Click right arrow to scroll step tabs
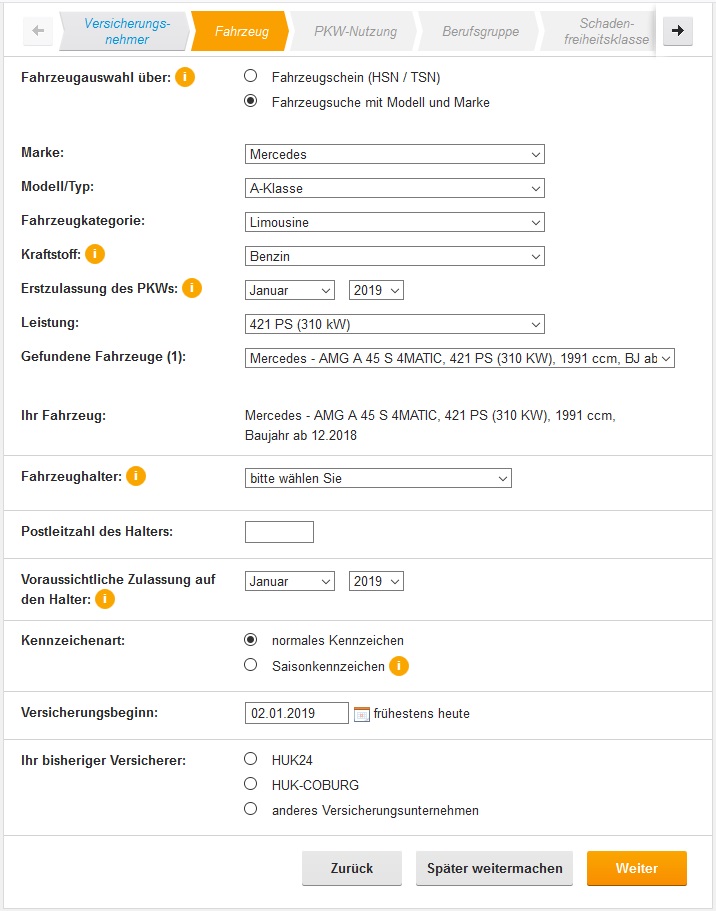Screen dimensions: 716x911 (x=678, y=31)
